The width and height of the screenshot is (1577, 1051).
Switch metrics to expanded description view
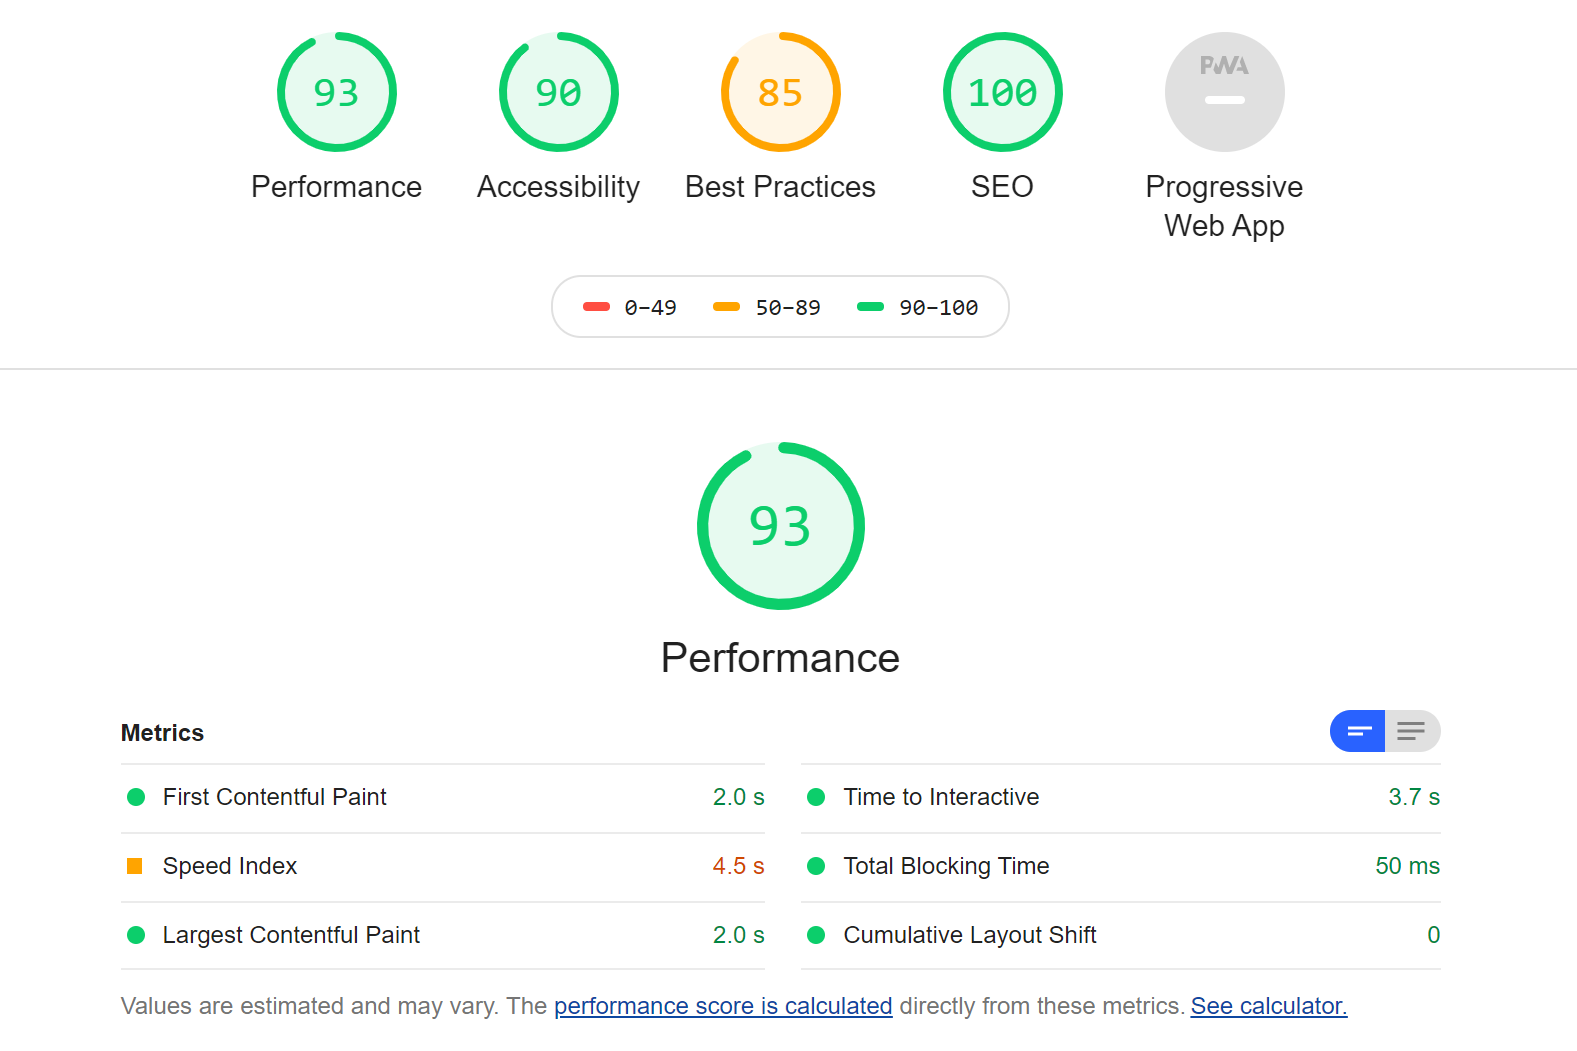(x=1412, y=731)
